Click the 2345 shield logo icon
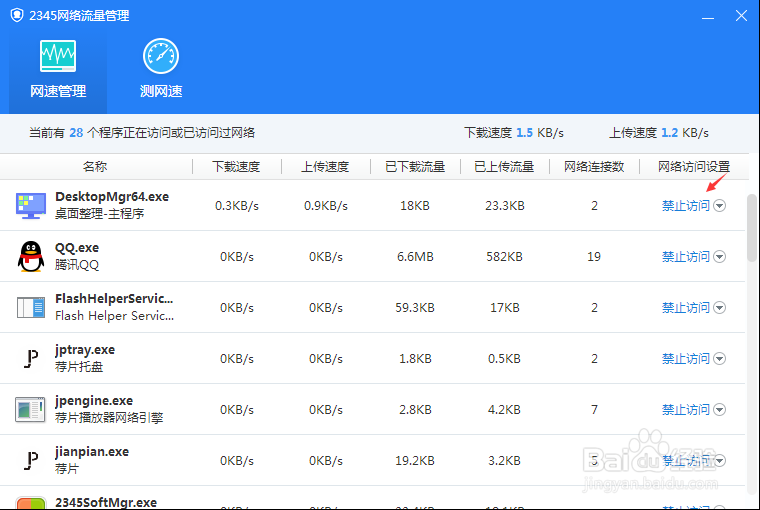Screen dimensions: 760x510 click(x=17, y=16)
